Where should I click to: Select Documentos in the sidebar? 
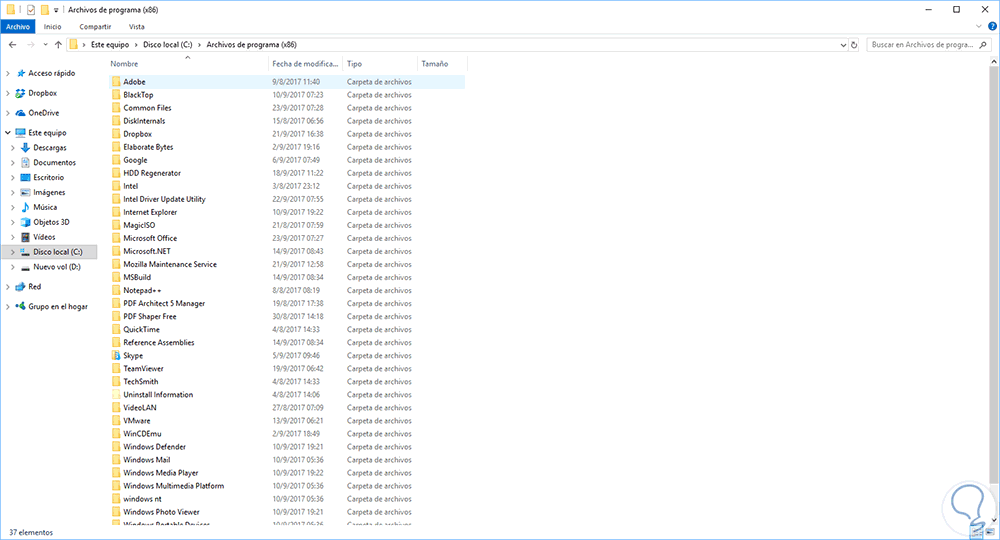[54, 163]
